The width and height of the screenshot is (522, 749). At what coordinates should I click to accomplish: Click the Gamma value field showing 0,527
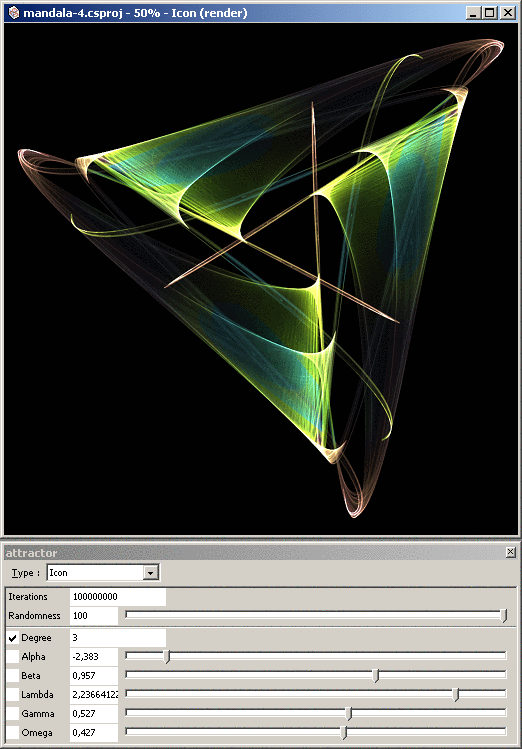coord(94,714)
